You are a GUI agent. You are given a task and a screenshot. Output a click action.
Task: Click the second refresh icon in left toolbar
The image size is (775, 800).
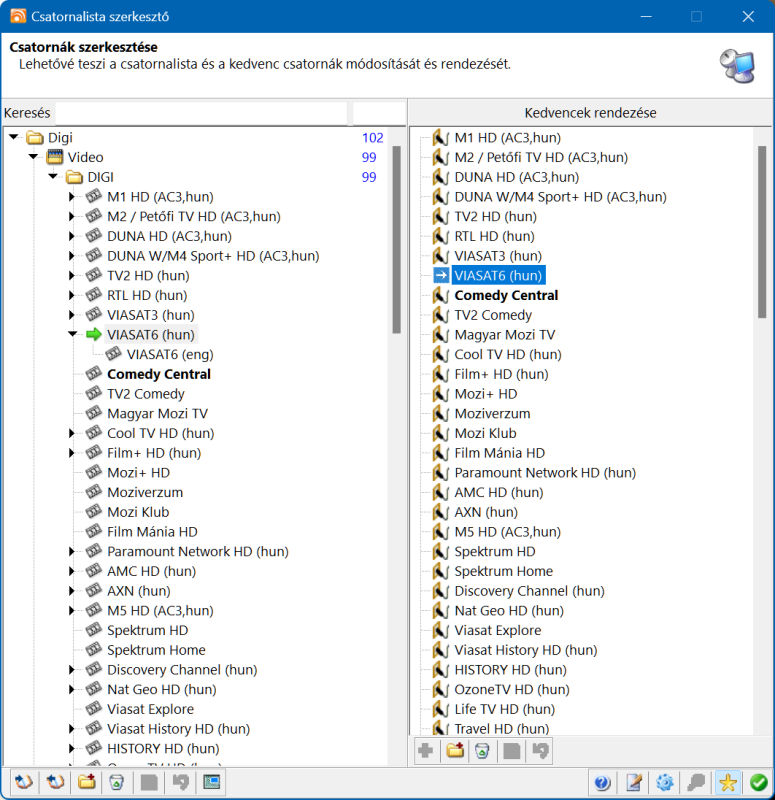tap(55, 782)
